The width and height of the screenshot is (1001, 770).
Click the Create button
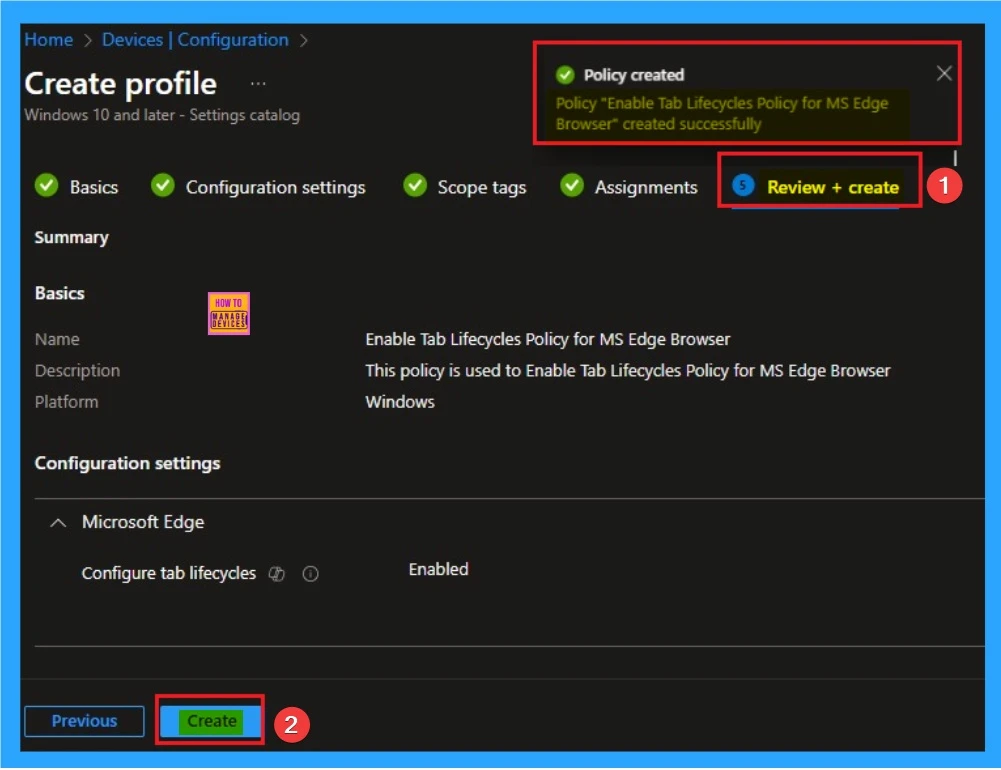211,721
